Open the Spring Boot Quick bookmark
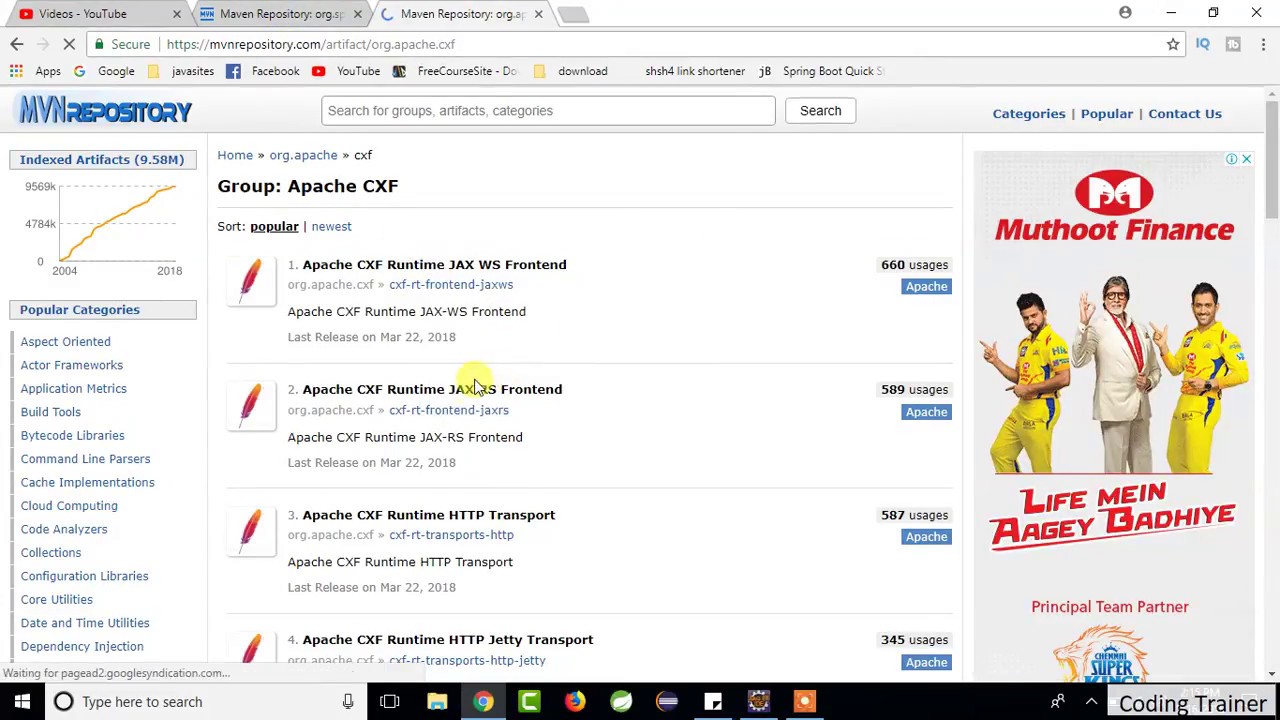 click(824, 71)
